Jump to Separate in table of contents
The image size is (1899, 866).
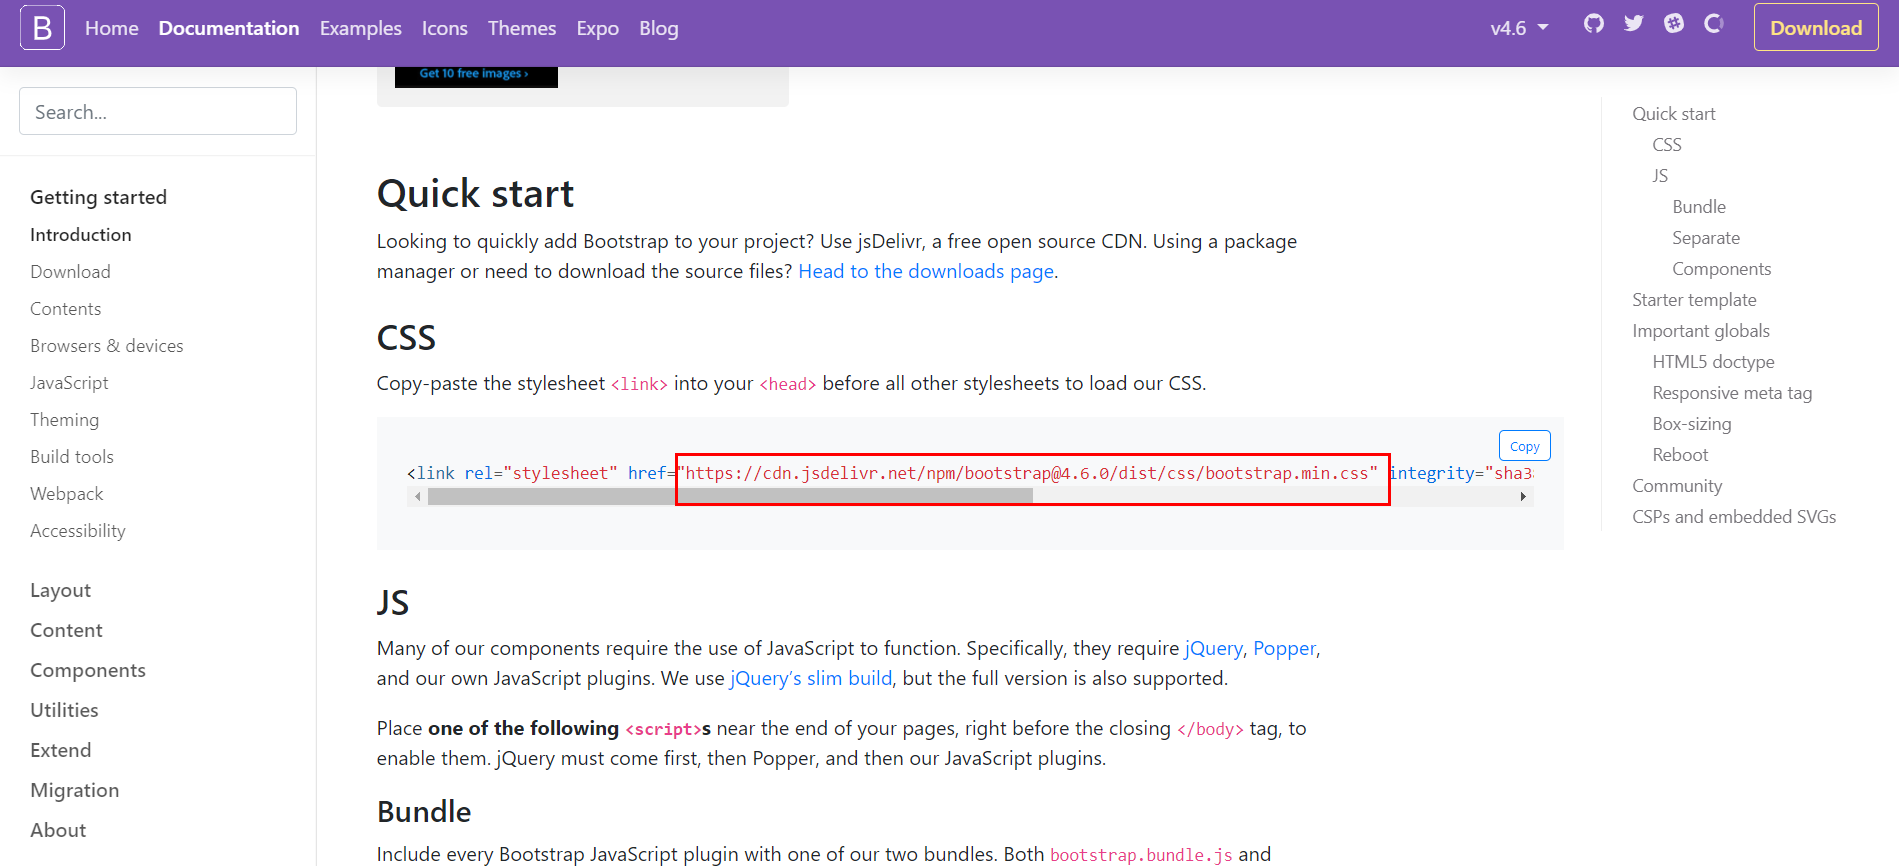point(1706,237)
